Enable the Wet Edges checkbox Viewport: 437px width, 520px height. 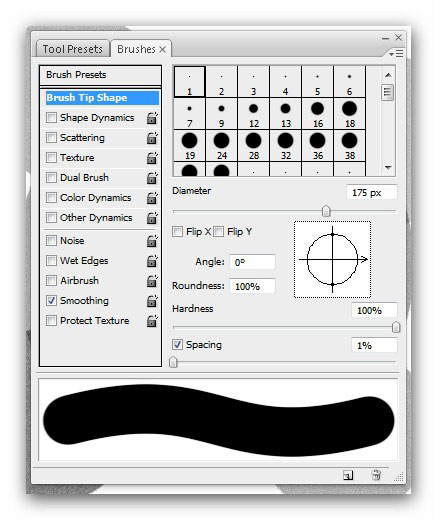point(51,260)
